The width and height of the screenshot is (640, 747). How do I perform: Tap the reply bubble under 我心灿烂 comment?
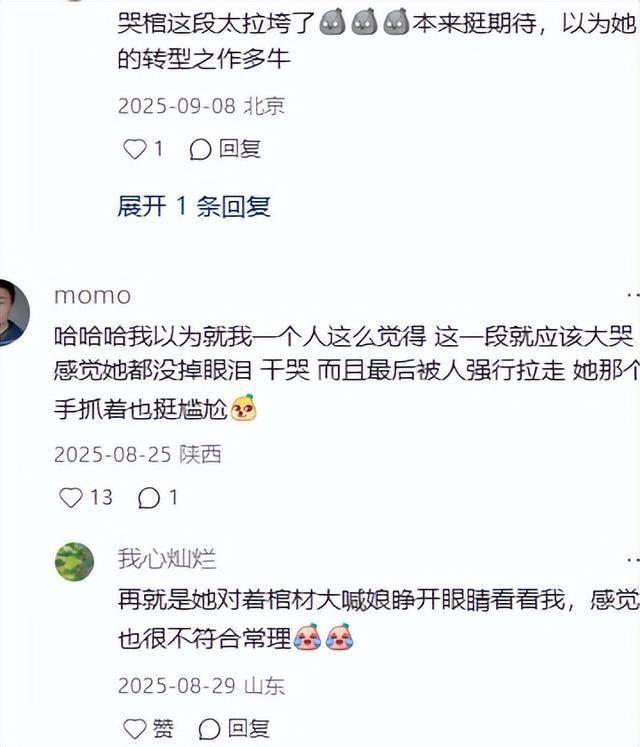pos(209,729)
